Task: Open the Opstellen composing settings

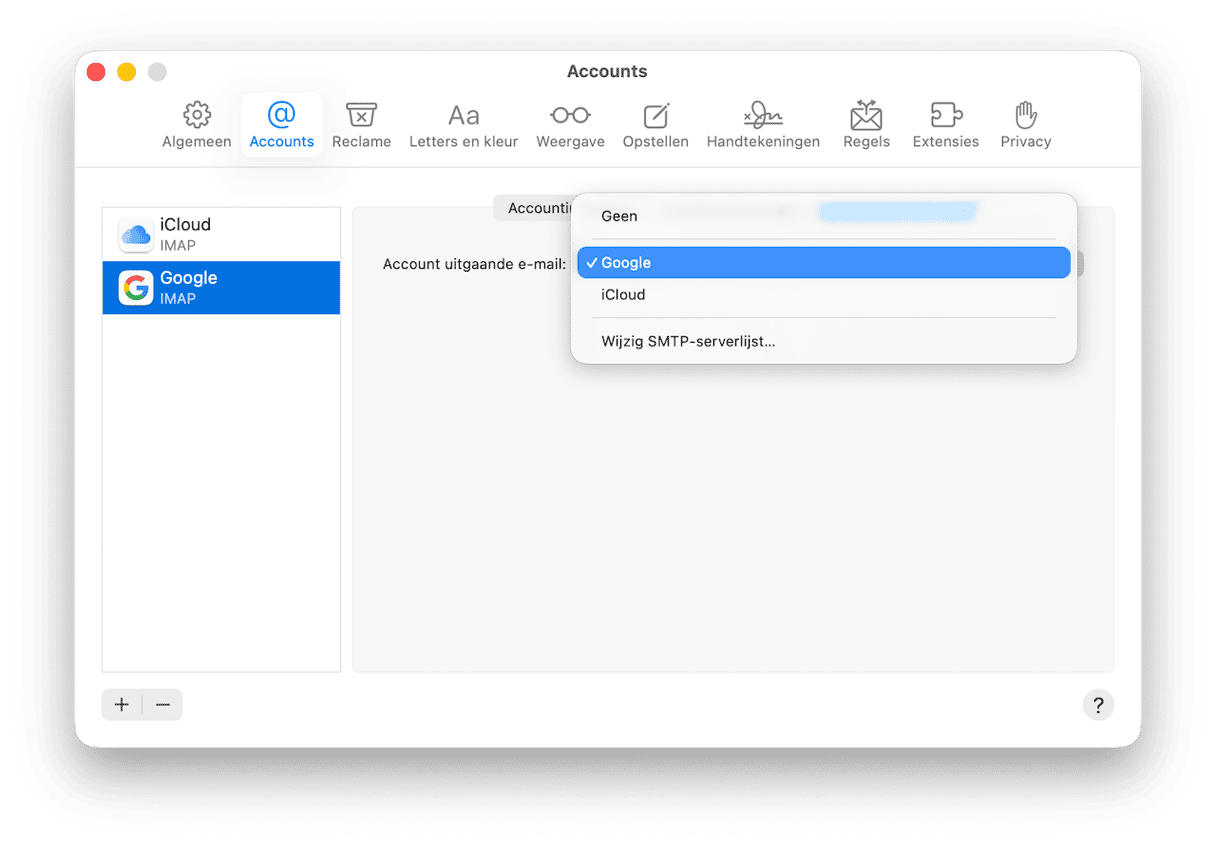Action: tap(655, 123)
